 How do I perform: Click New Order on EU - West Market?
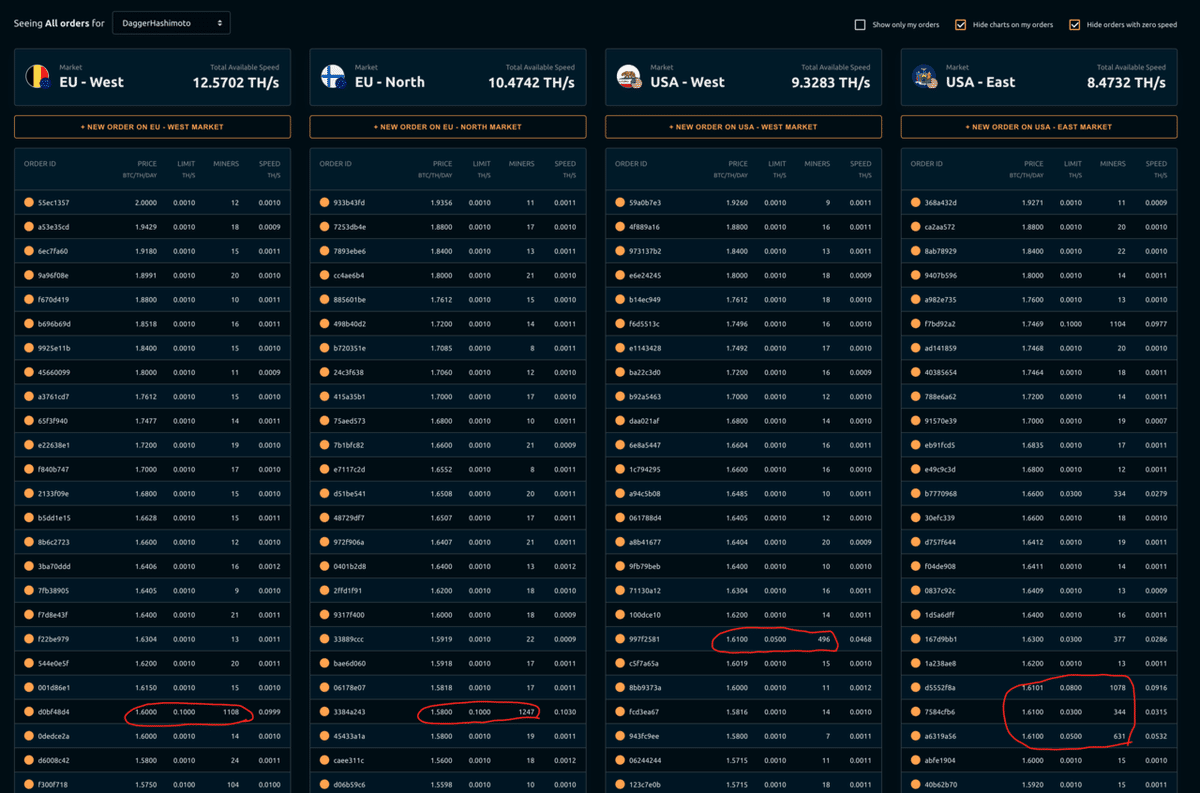pyautogui.click(x=152, y=127)
